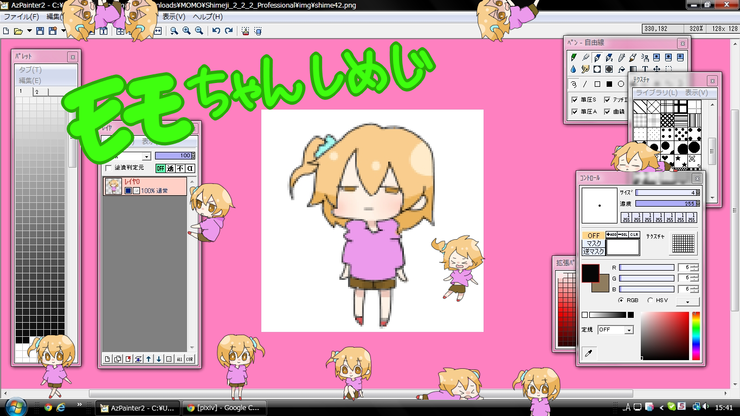Viewport: 740px width, 416px height.
Task: Click the layer OFF green button
Action: point(160,168)
